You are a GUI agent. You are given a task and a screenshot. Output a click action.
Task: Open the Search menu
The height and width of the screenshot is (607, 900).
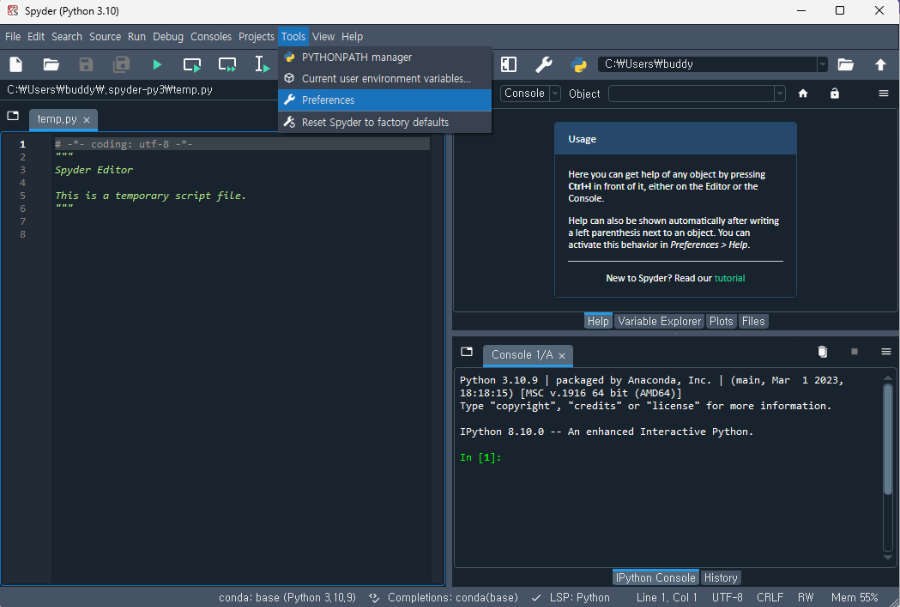point(67,37)
